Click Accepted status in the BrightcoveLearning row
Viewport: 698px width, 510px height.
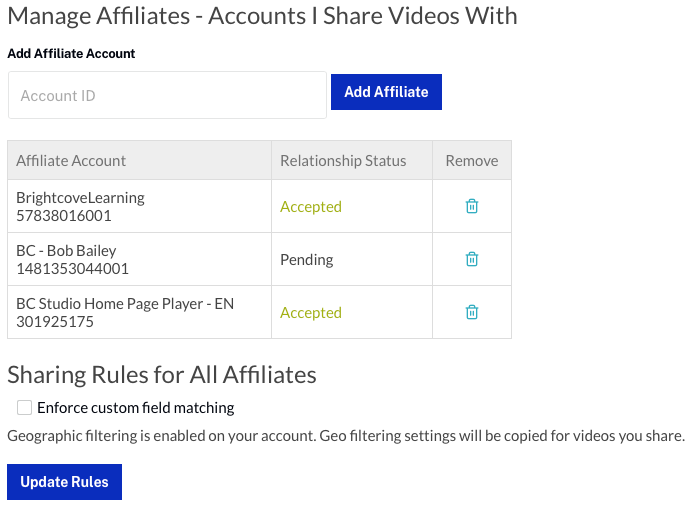(311, 206)
